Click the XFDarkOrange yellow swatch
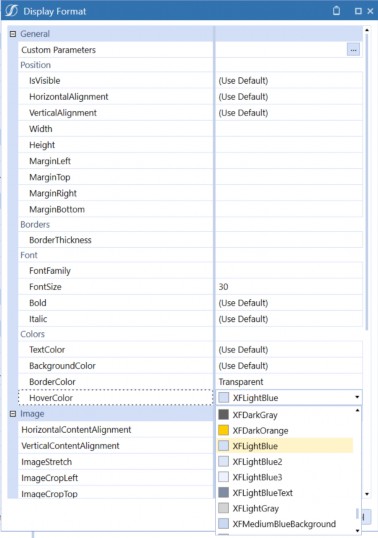The height and width of the screenshot is (538, 378). click(x=223, y=430)
